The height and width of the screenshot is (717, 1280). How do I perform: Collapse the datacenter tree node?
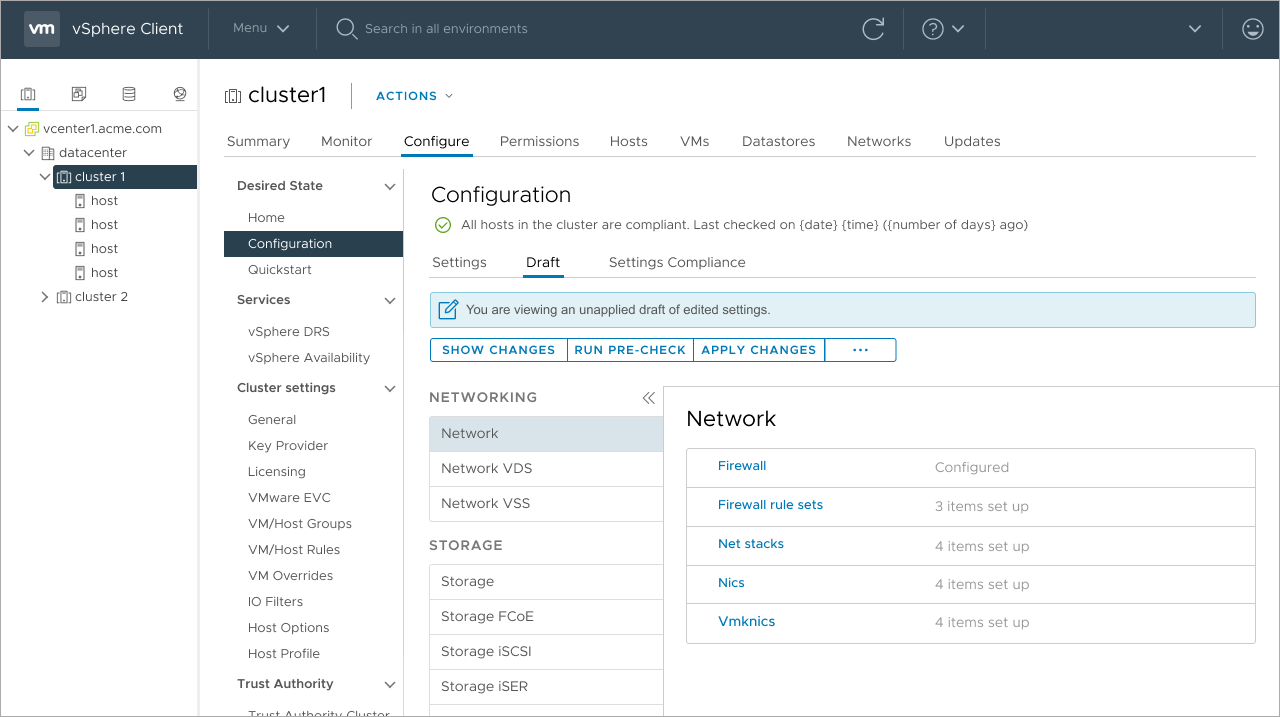pyautogui.click(x=29, y=153)
